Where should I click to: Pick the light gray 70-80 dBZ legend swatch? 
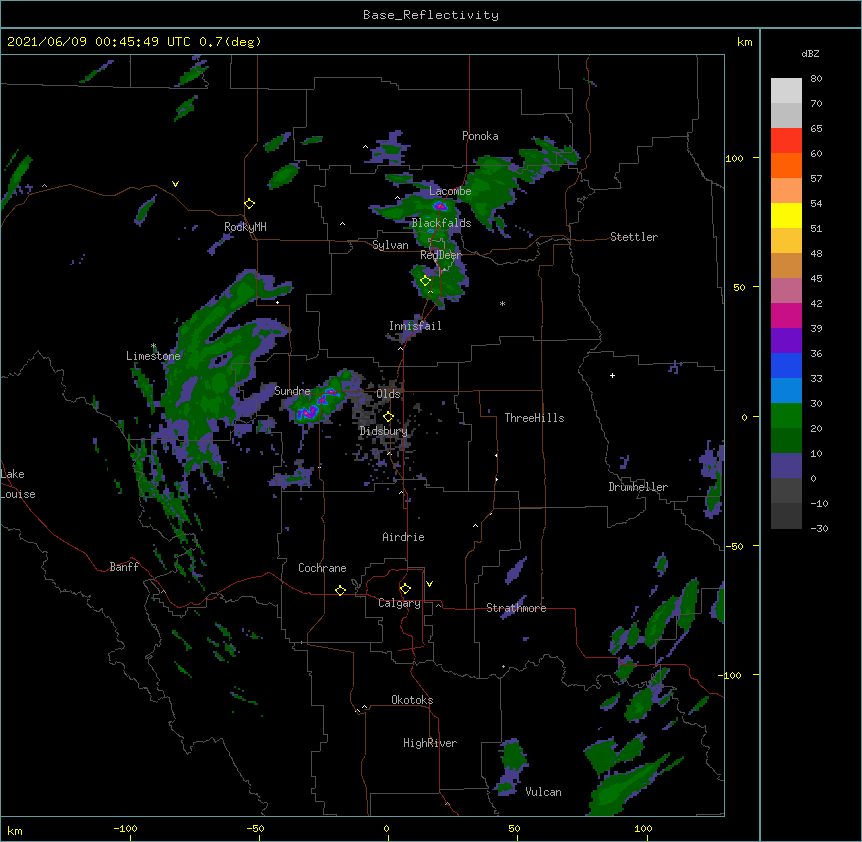(x=786, y=91)
